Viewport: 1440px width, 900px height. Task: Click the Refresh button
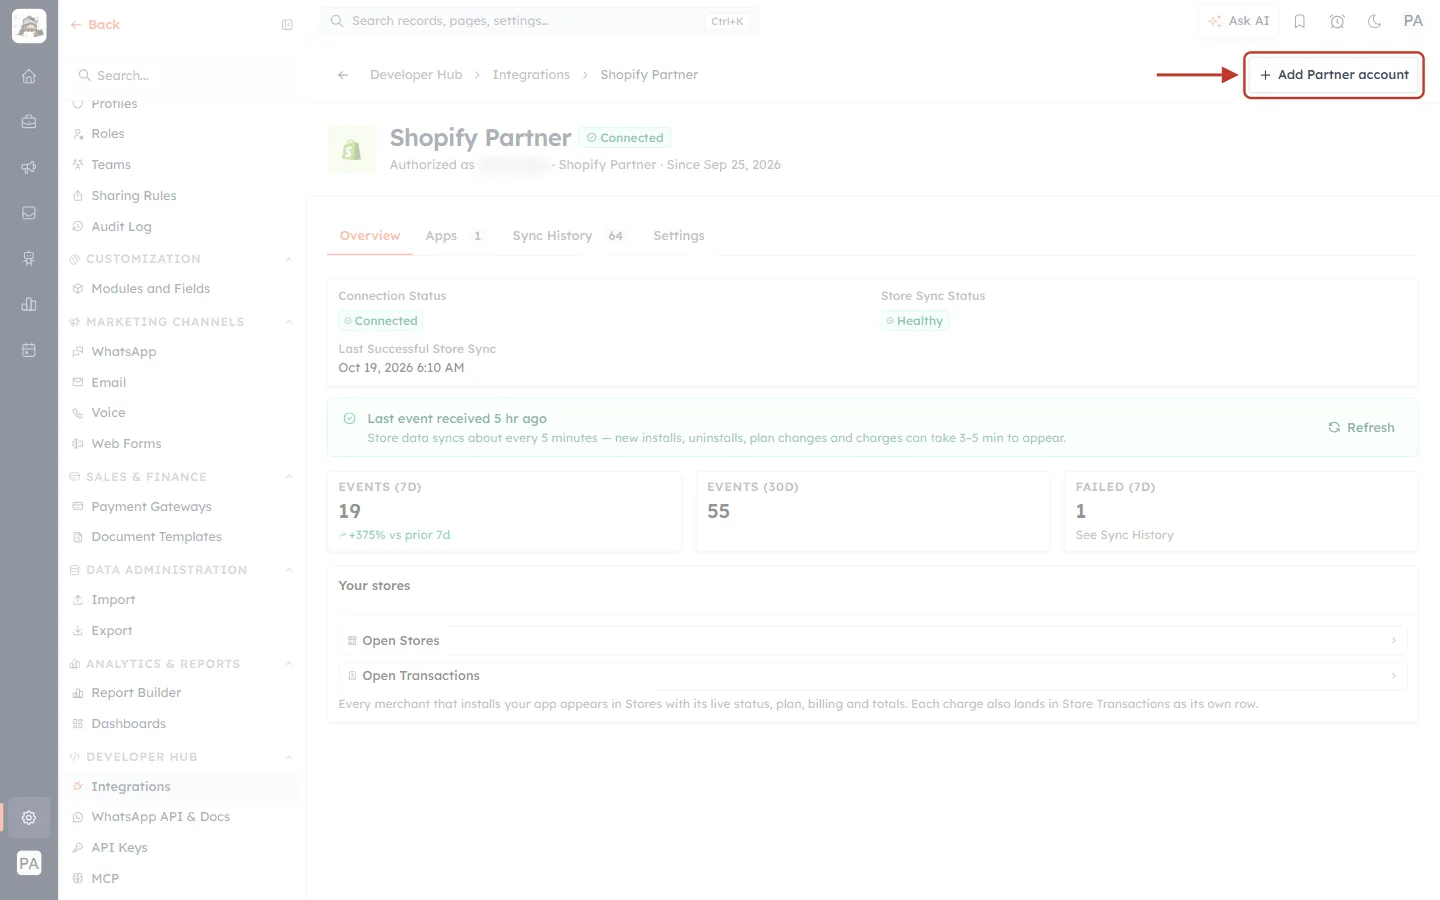1361,428
